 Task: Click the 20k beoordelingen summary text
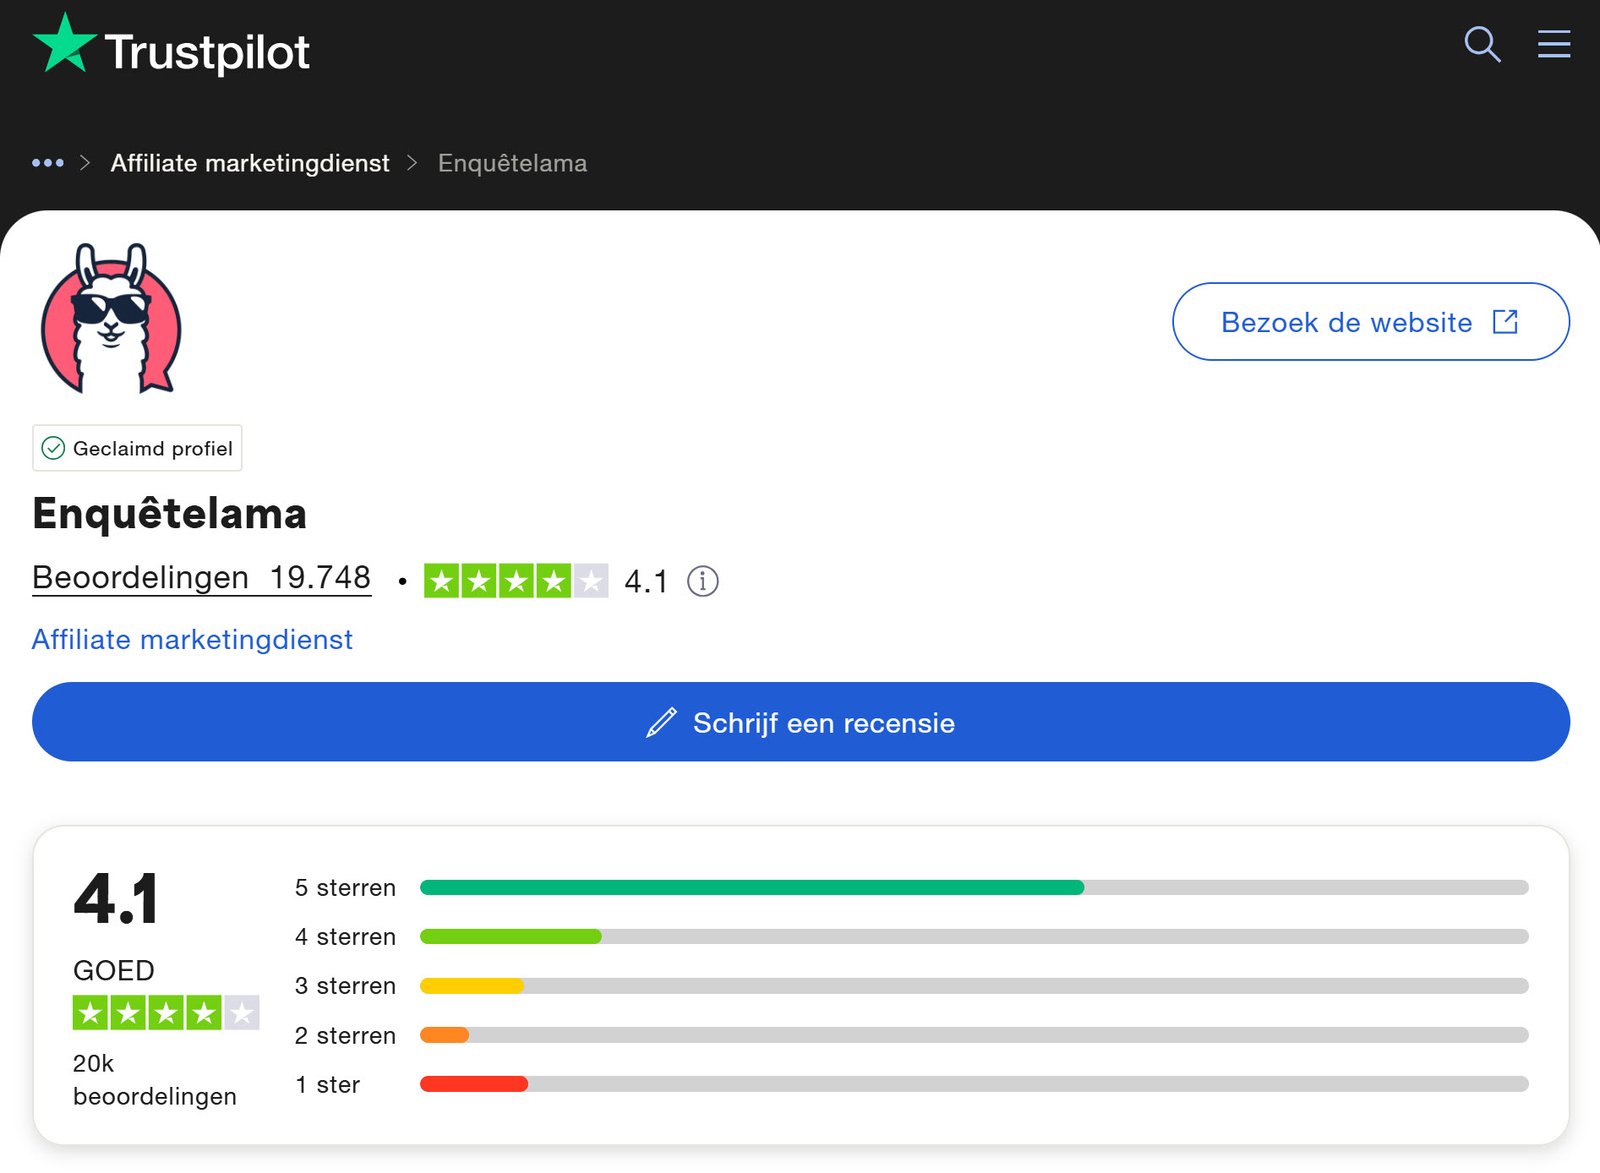tap(154, 1079)
